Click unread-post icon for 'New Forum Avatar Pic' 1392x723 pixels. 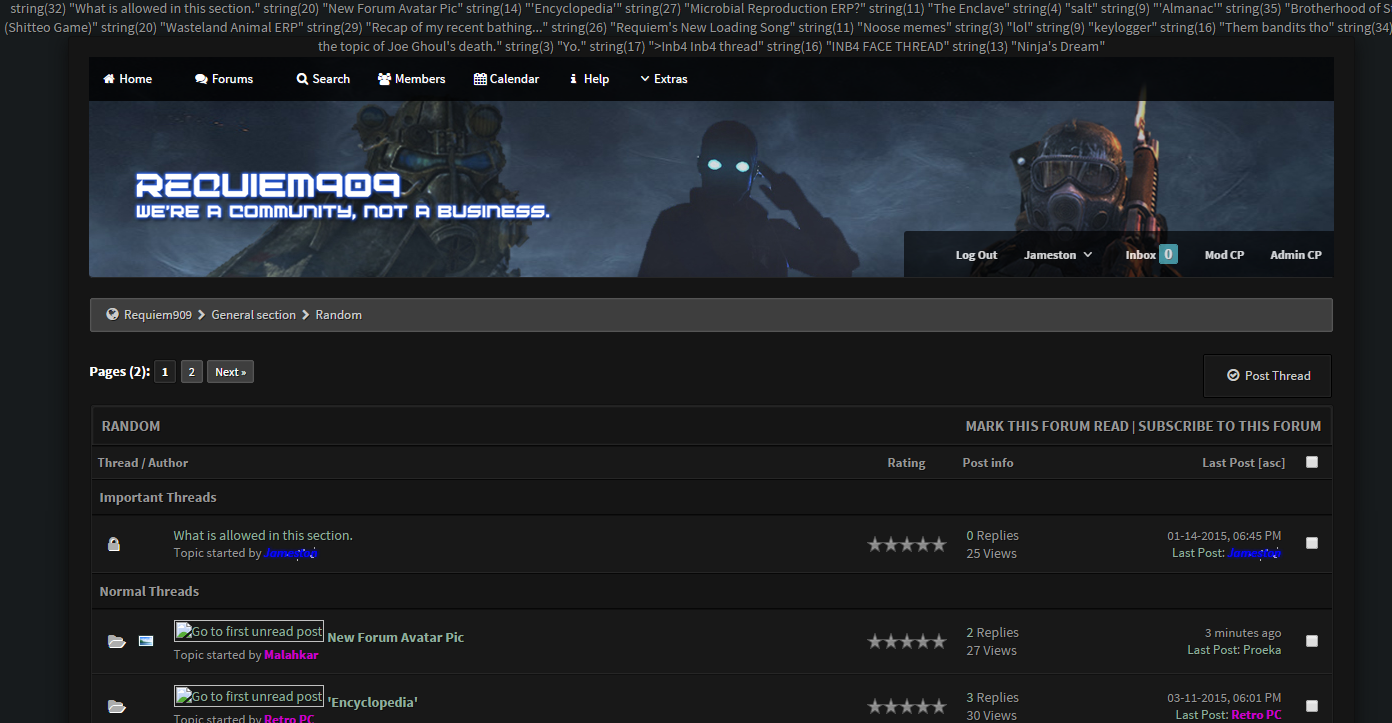(249, 631)
